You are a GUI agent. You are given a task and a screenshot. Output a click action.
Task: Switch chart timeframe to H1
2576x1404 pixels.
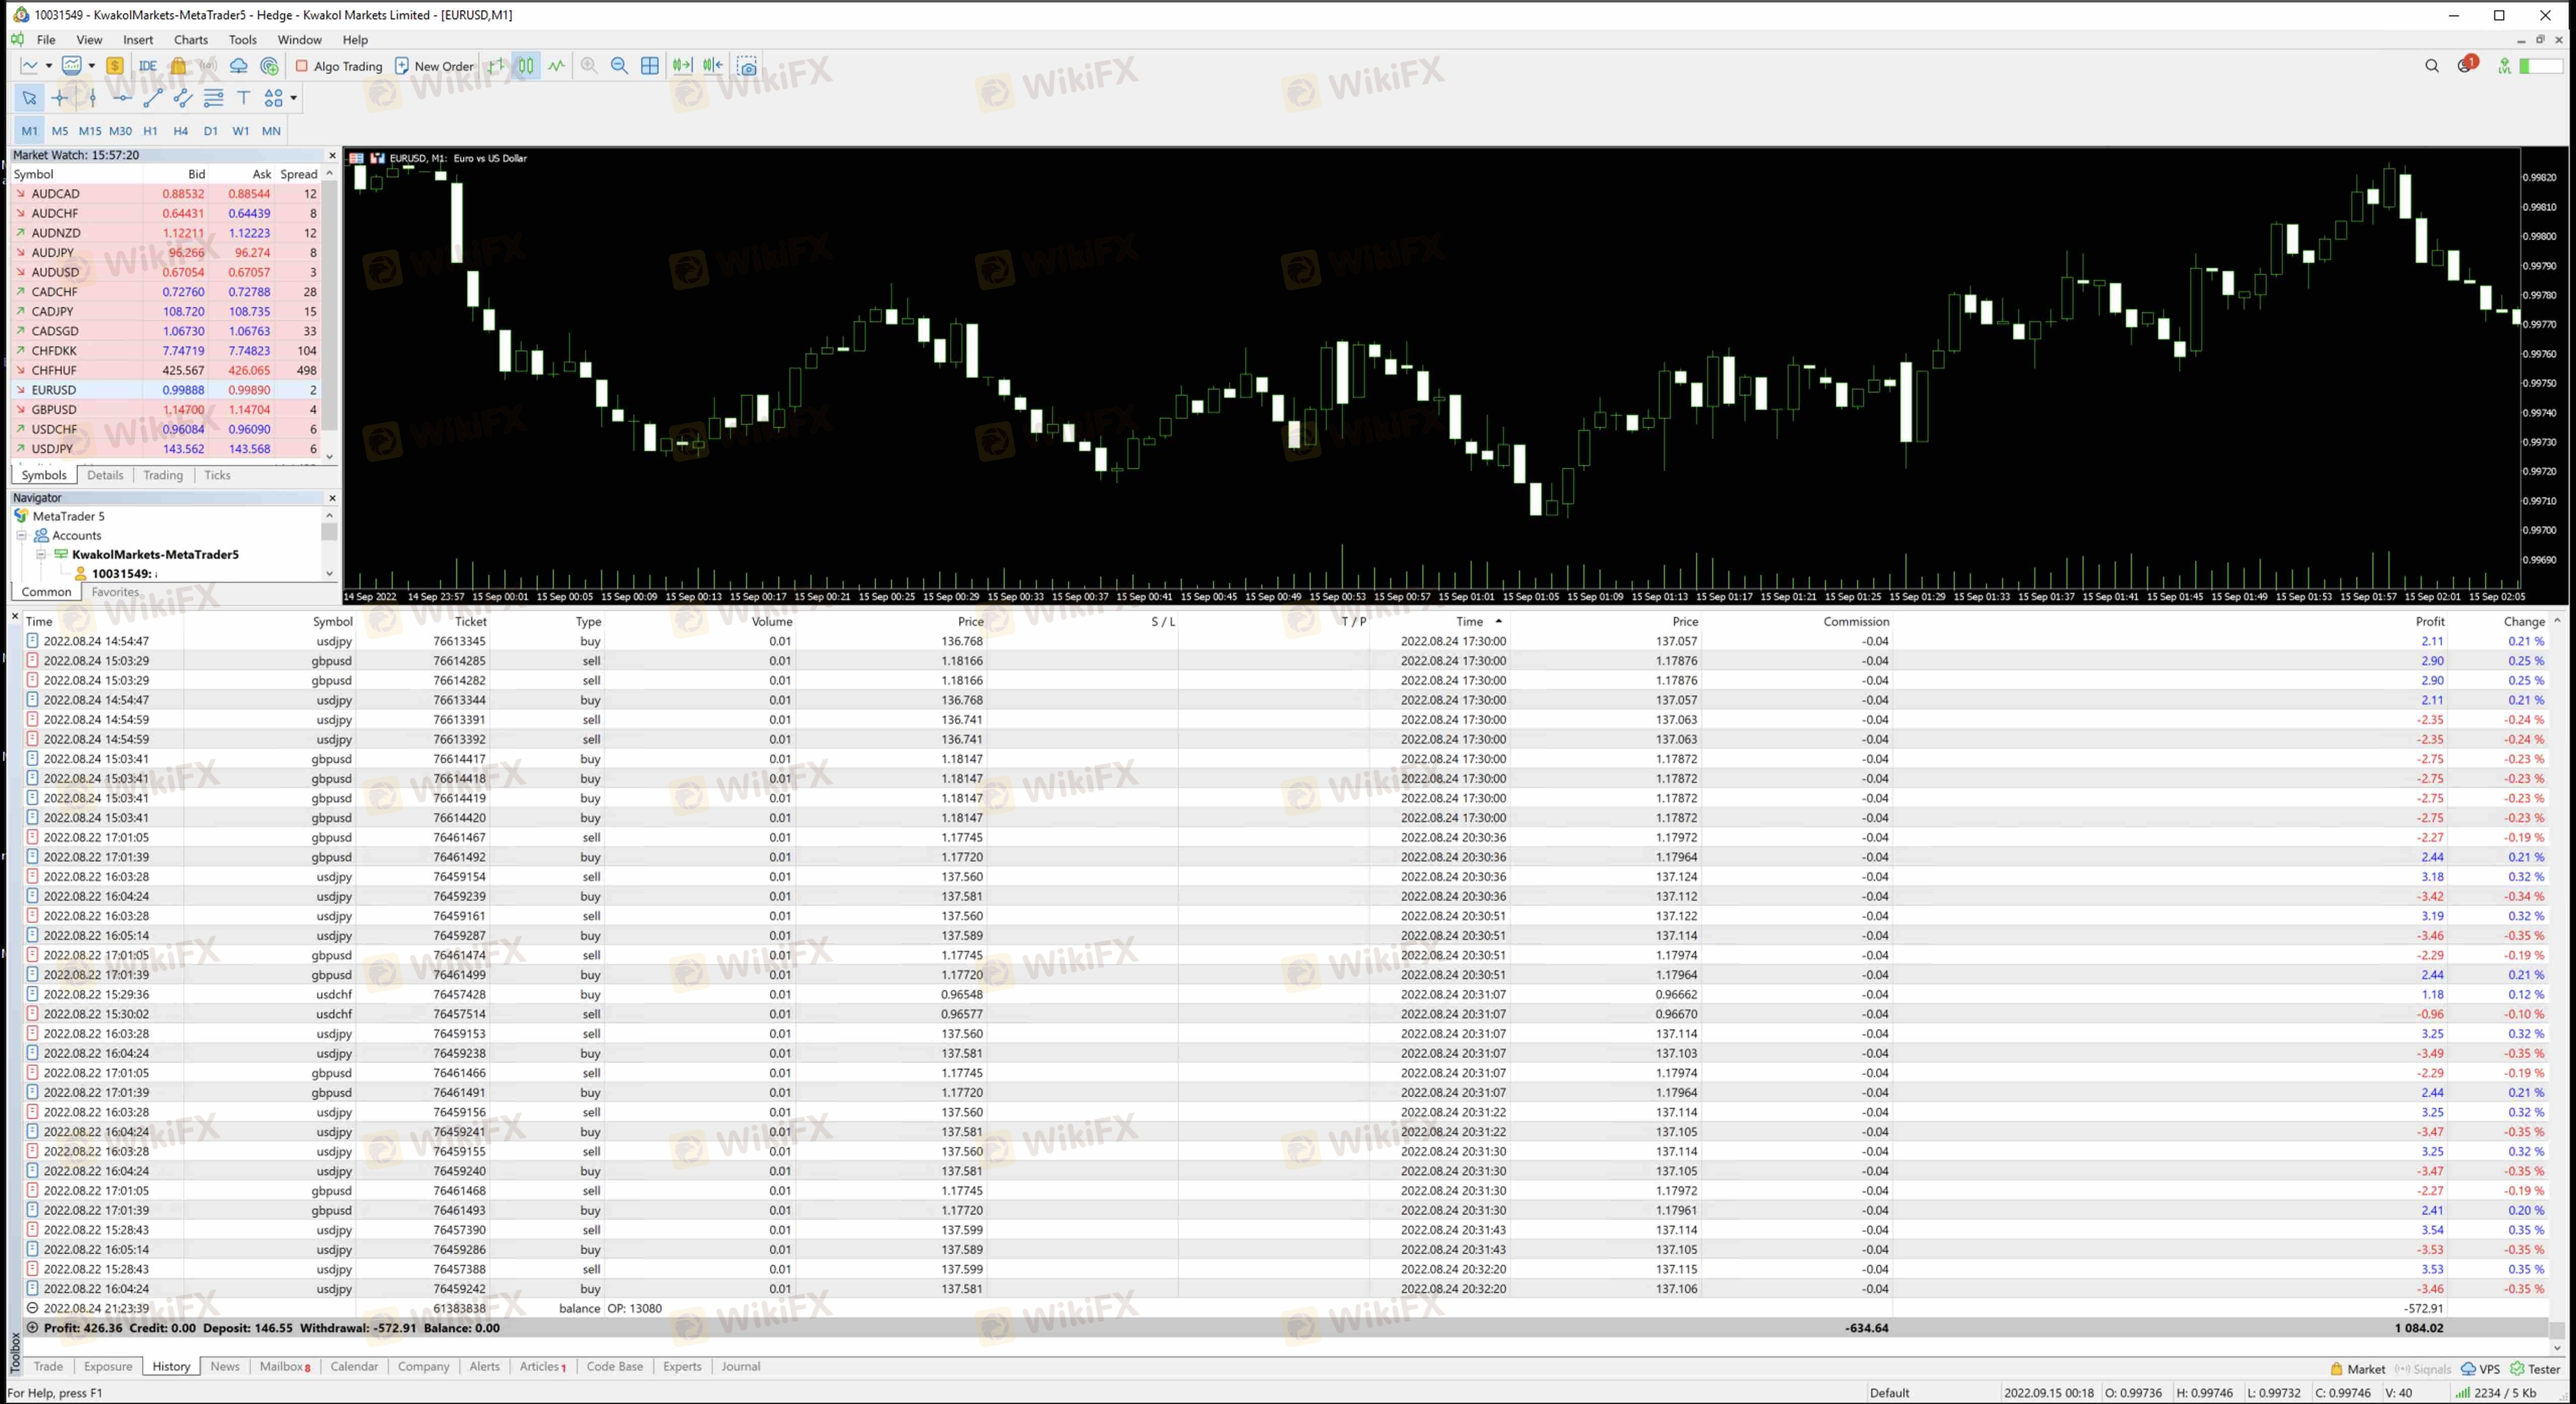coord(150,131)
